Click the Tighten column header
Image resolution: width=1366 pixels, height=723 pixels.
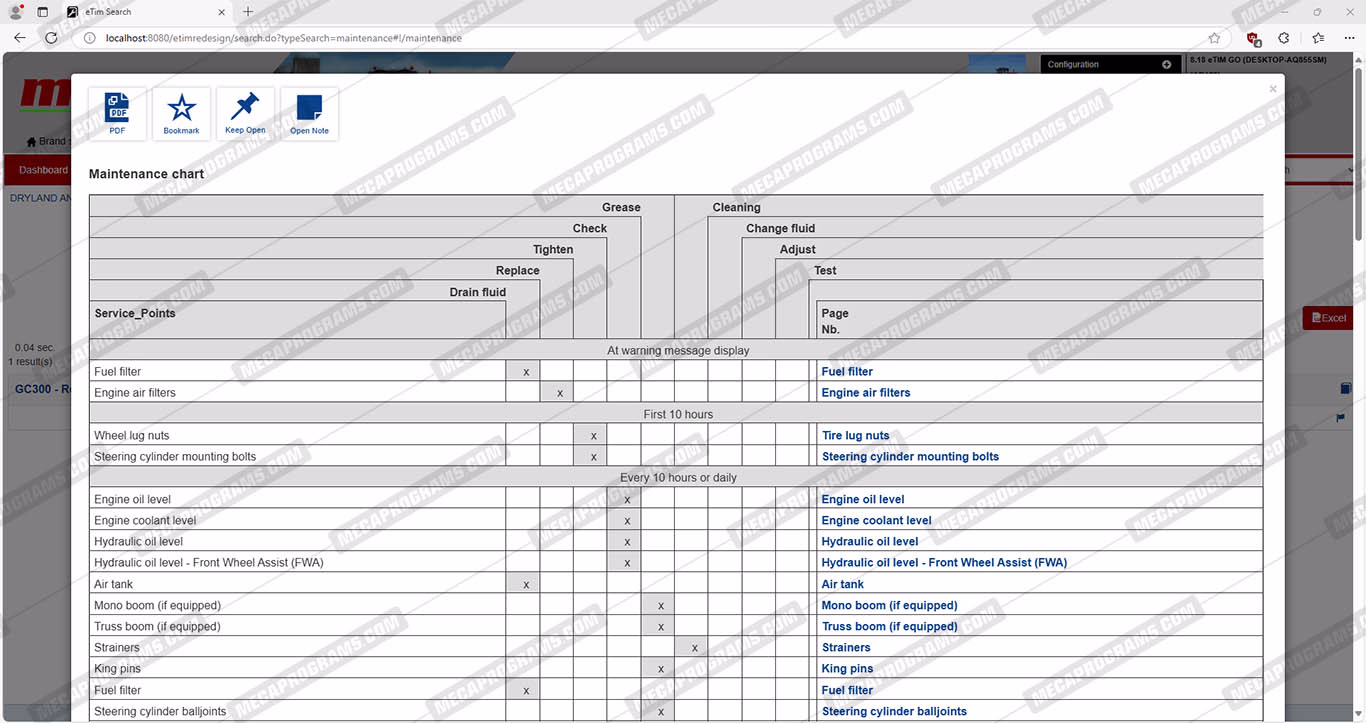(553, 250)
